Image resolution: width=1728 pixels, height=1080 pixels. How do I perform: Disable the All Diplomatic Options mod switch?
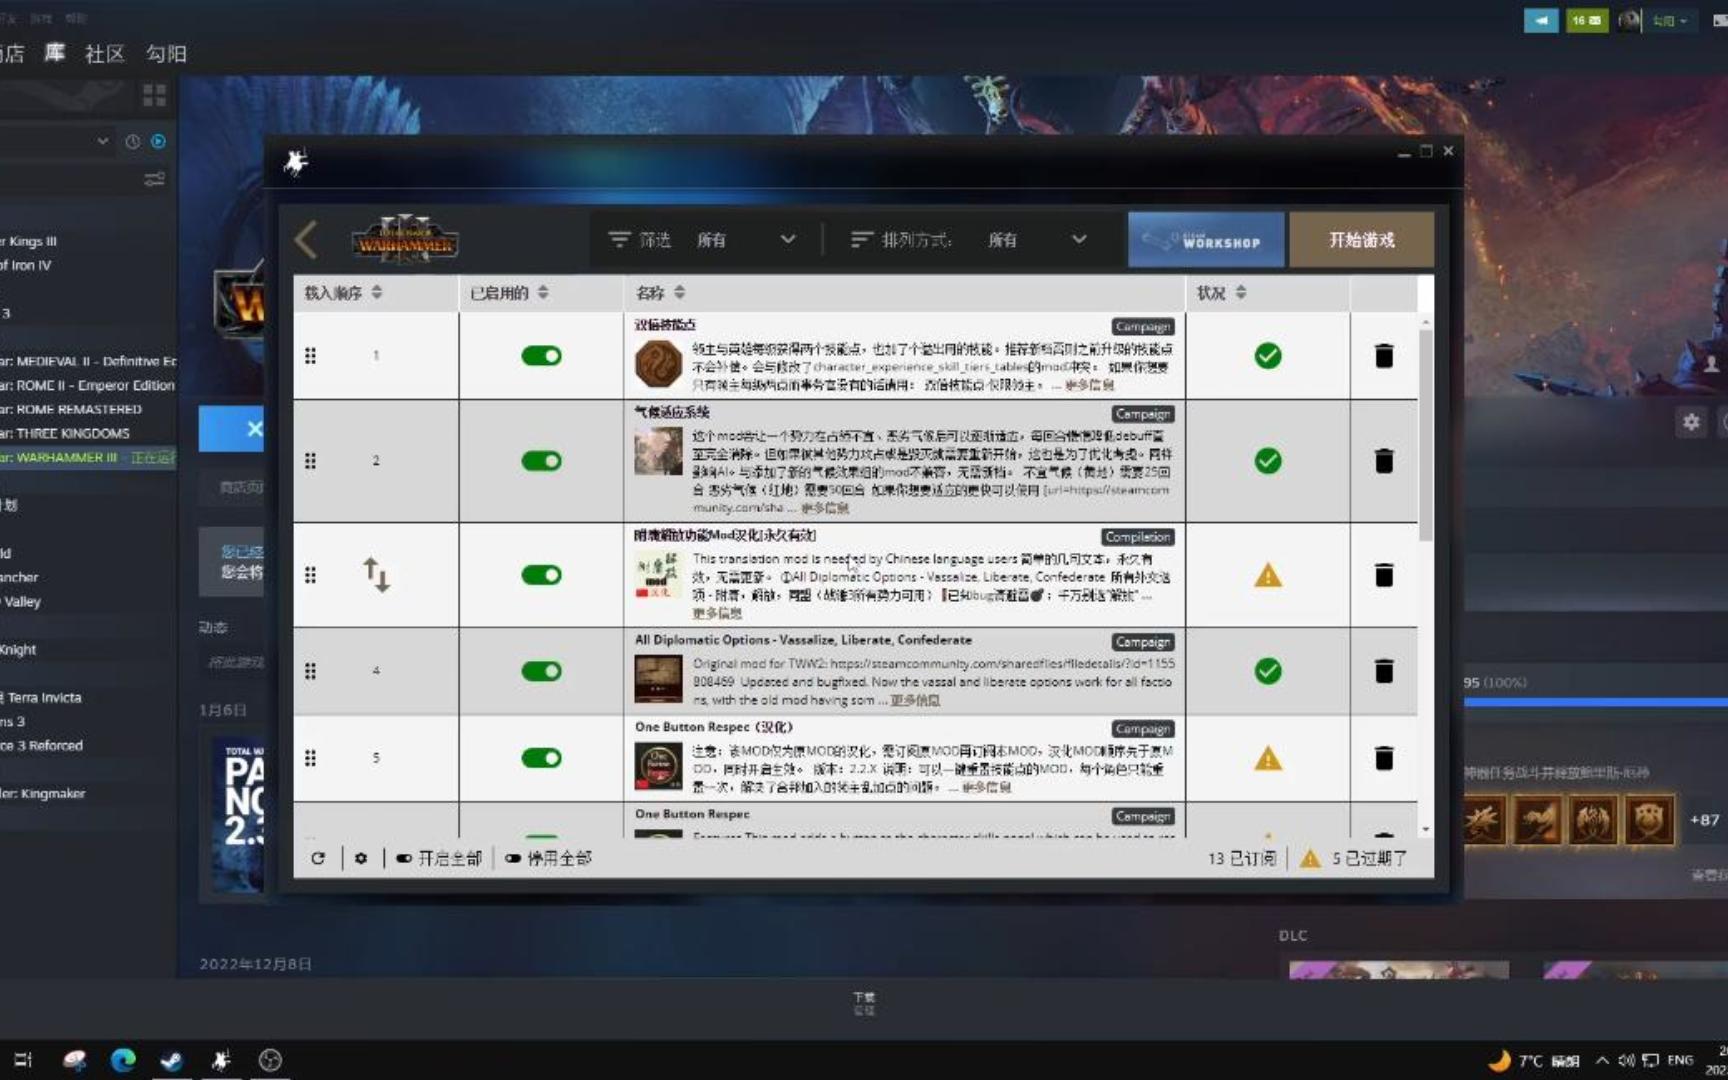[541, 671]
